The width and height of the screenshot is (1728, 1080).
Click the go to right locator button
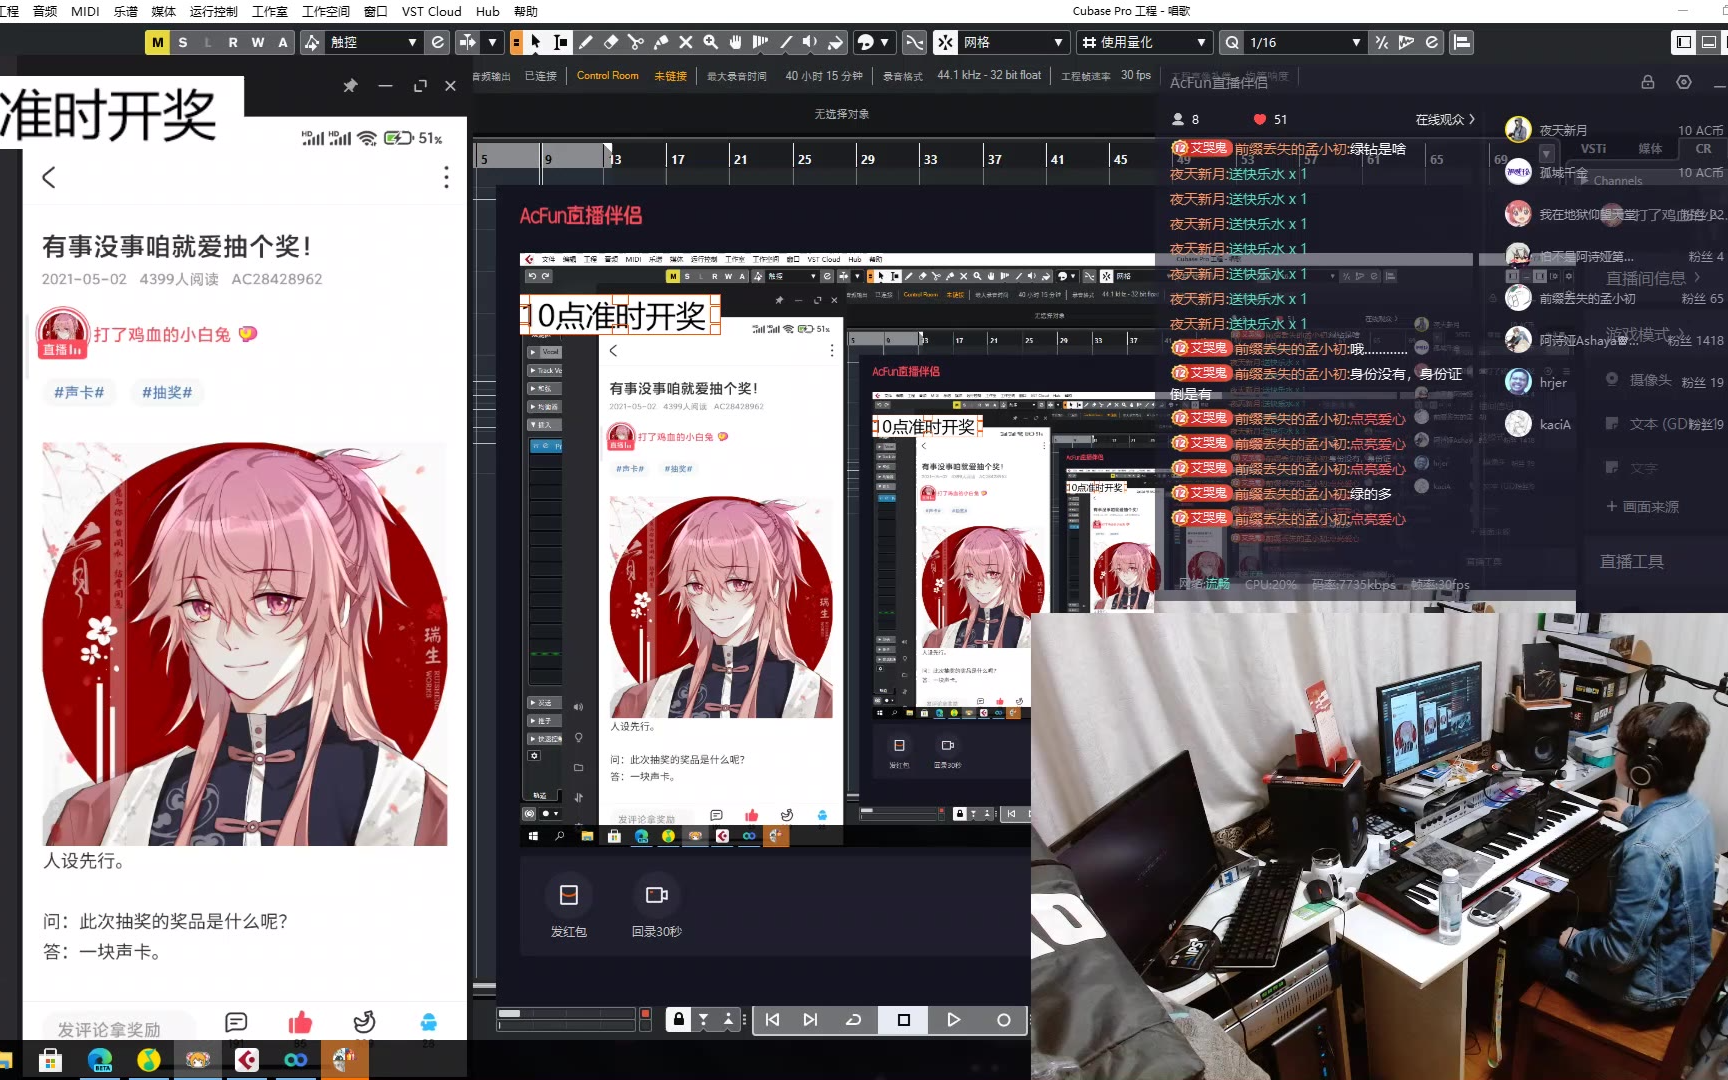point(810,1020)
